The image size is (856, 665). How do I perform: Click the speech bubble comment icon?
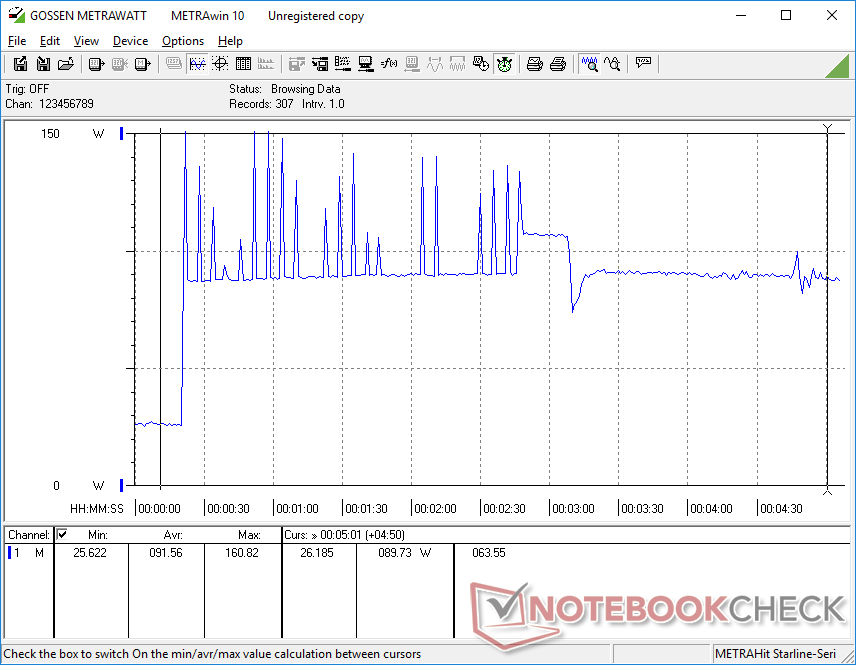643,64
